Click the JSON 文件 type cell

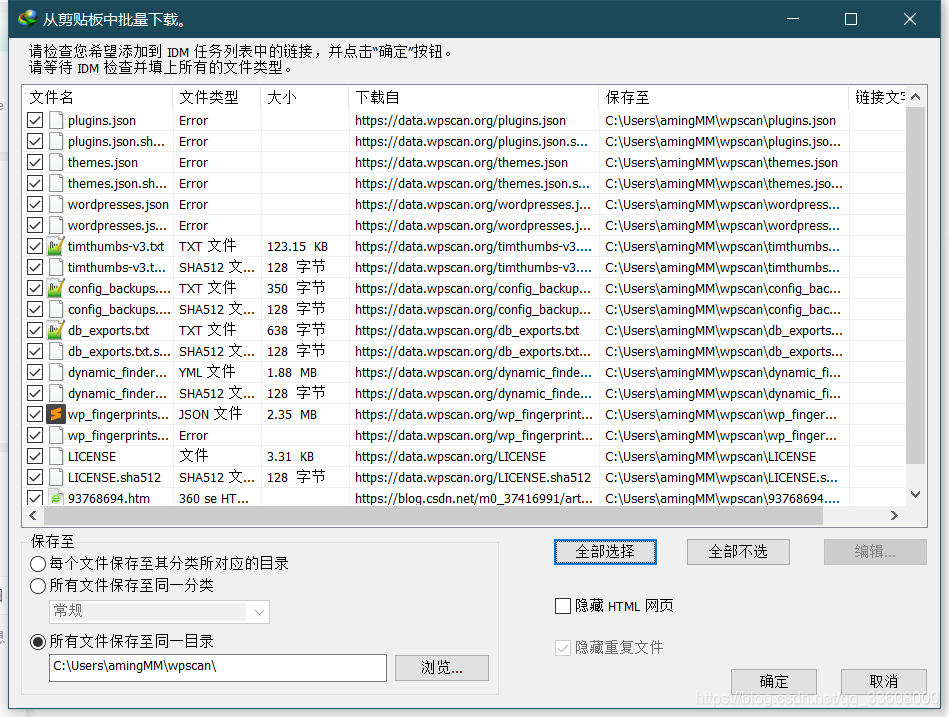(x=210, y=414)
